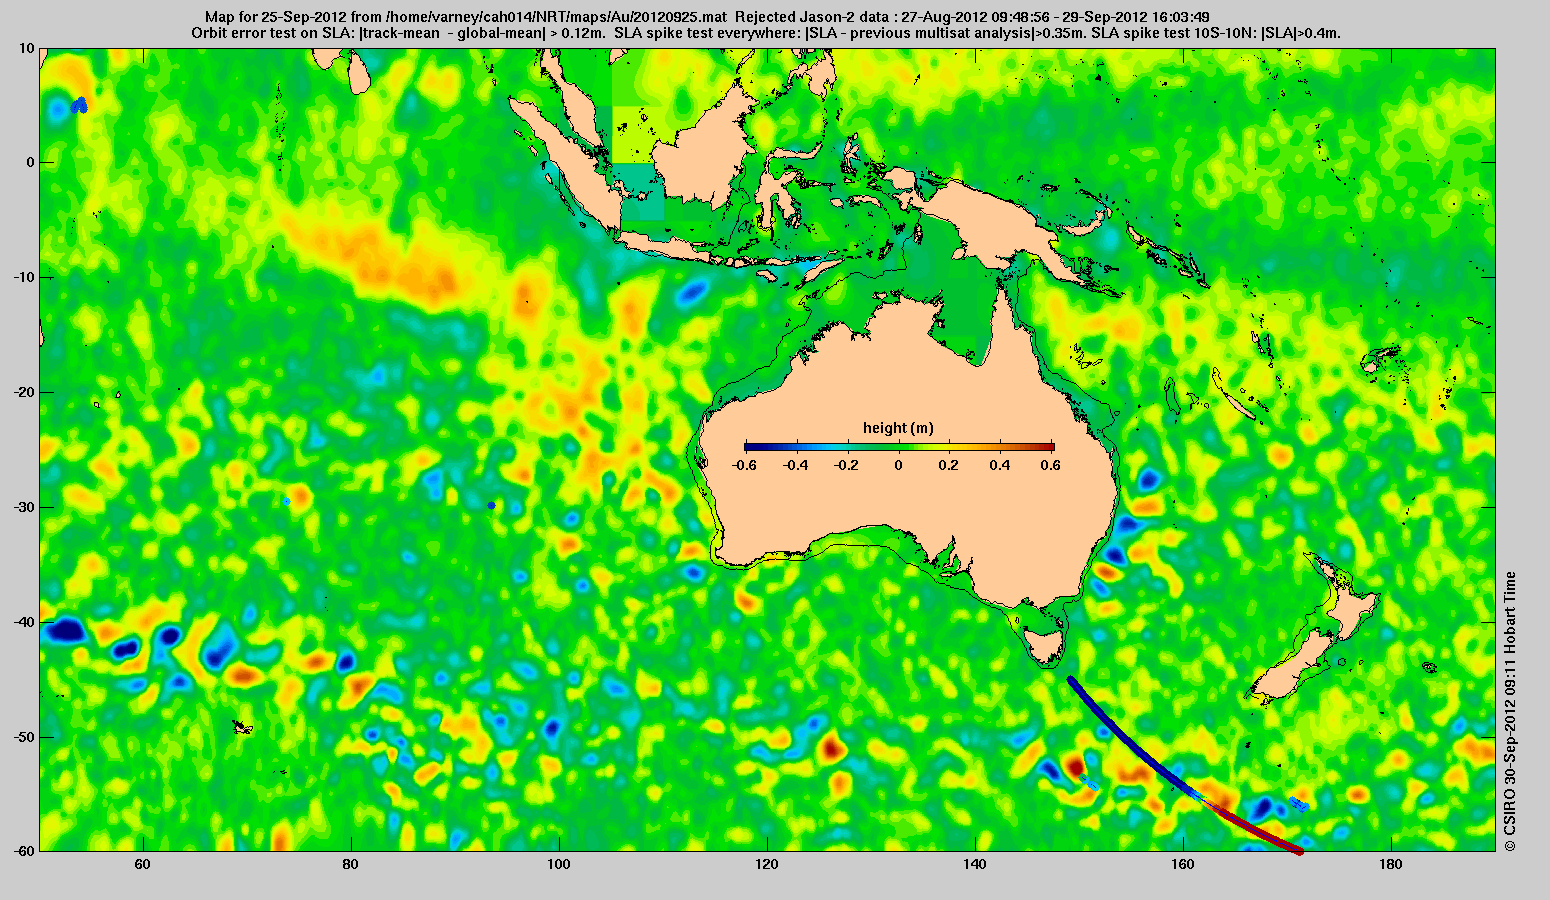1550x900 pixels.
Task: Click the "height (m)" colorbar title
Action: 898,428
